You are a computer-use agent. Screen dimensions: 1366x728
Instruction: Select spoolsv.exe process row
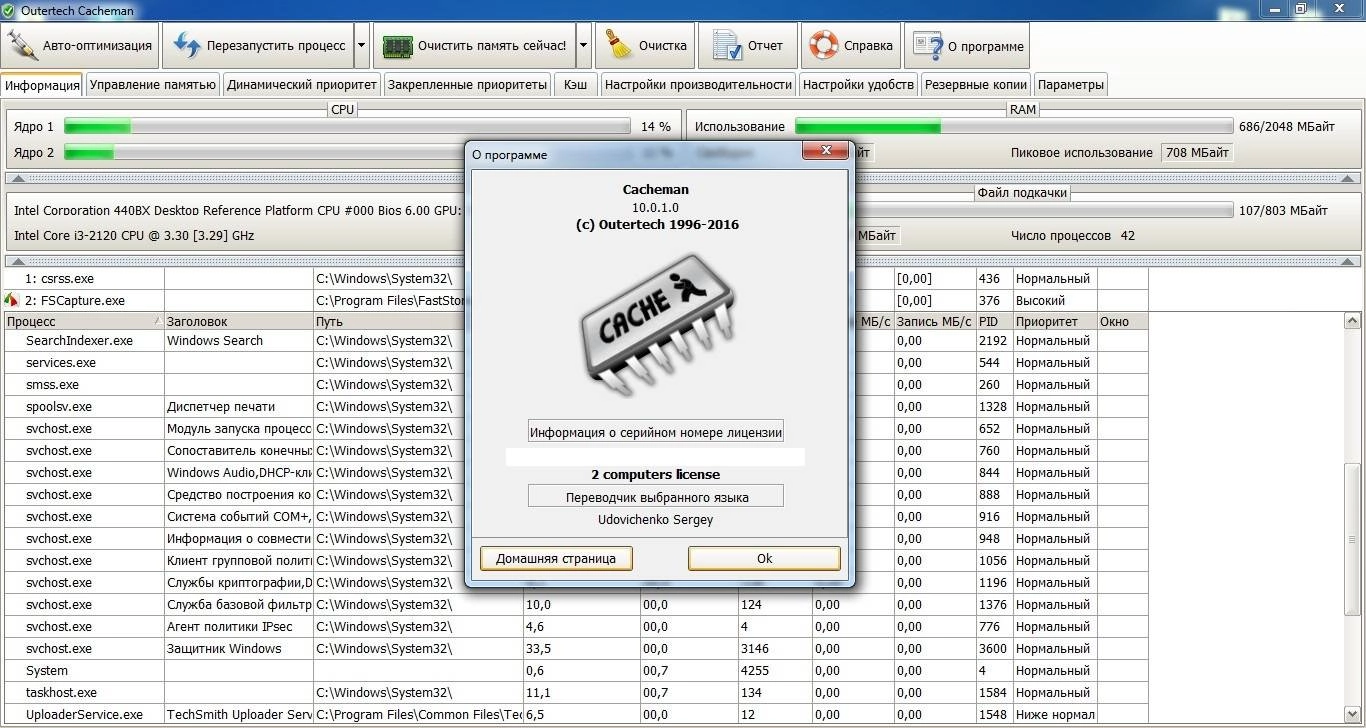(576, 406)
